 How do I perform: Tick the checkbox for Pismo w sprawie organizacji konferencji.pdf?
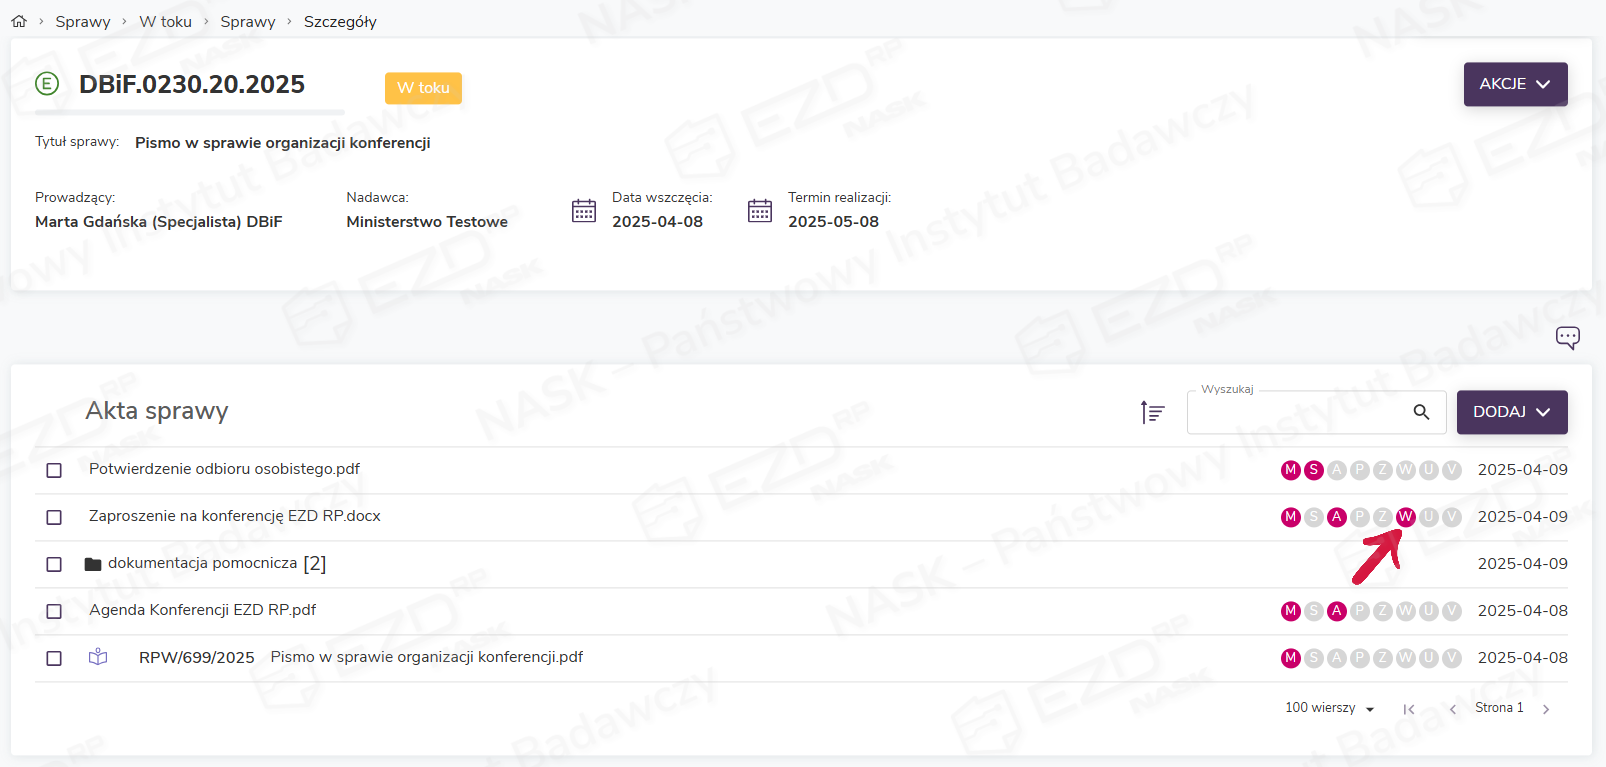click(54, 658)
